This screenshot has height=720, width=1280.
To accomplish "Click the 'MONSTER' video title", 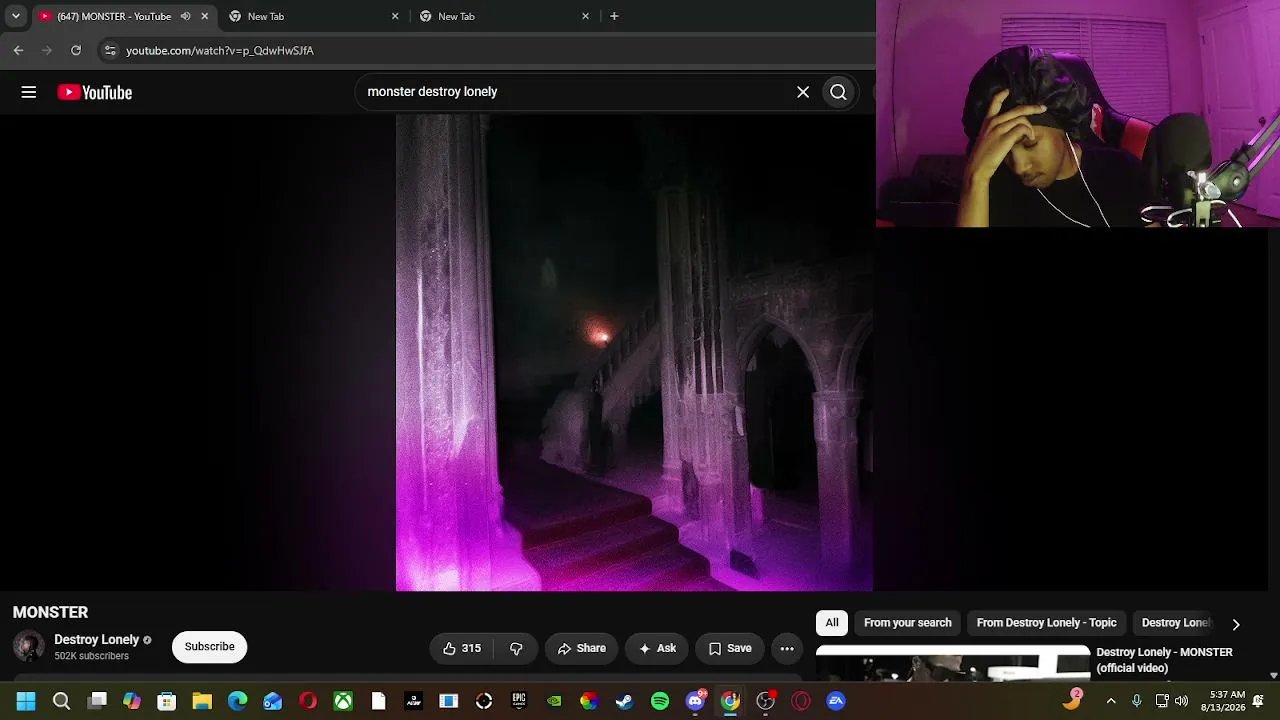I will 50,612.
